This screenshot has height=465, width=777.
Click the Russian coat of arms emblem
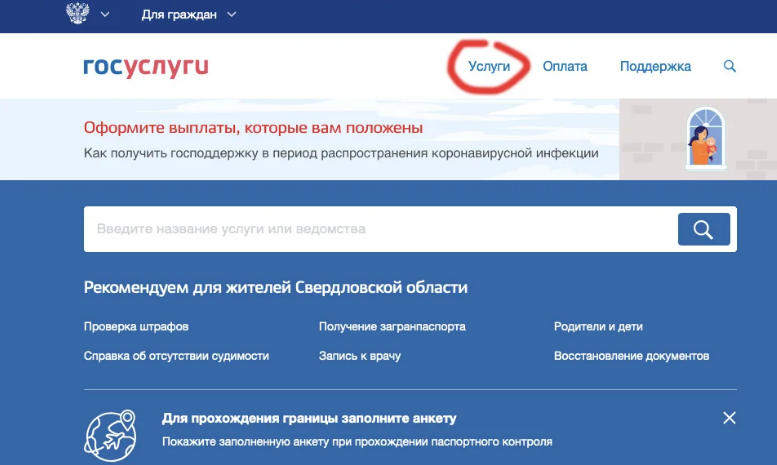point(78,13)
